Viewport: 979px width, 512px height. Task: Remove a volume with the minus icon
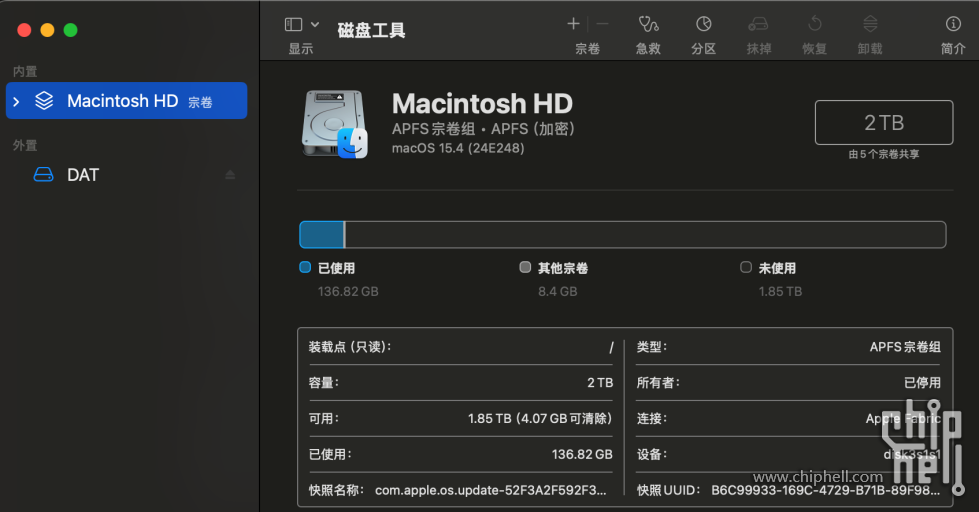(603, 24)
